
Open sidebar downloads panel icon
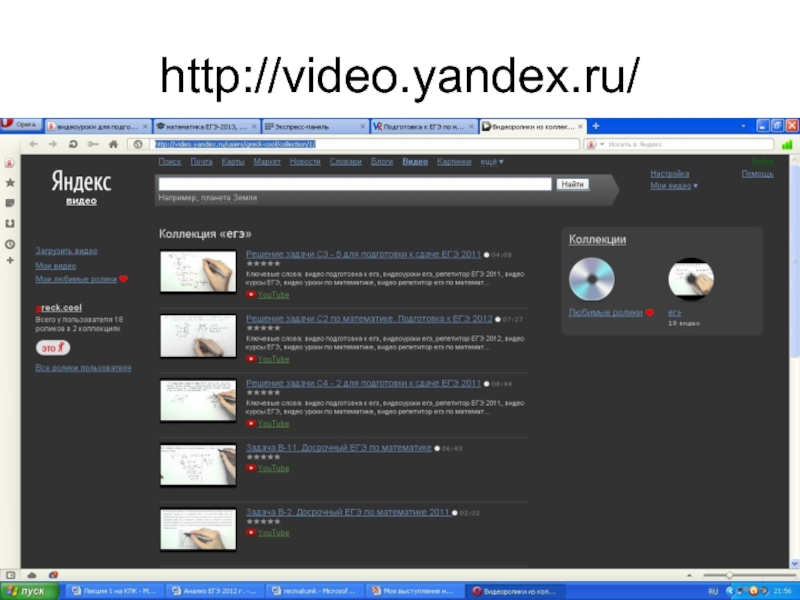point(10,223)
